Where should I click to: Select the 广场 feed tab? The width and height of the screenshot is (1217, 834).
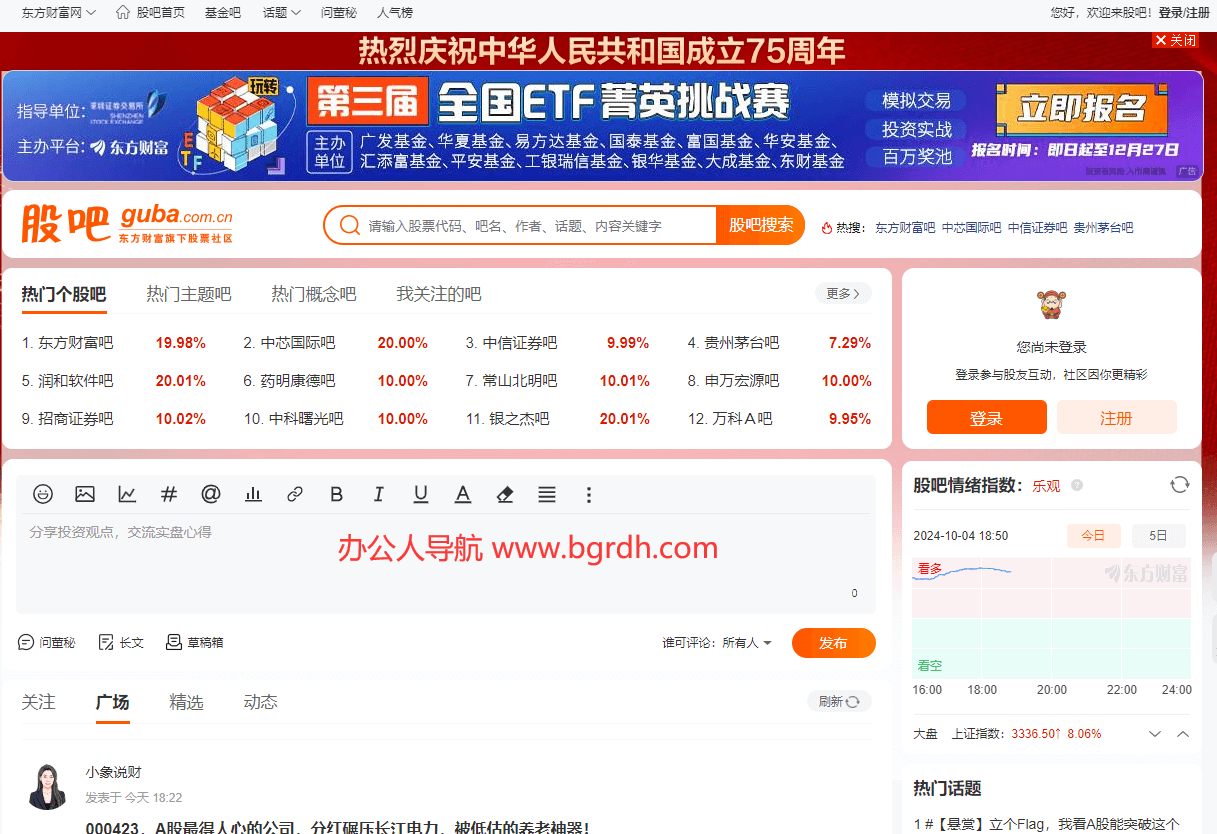(112, 702)
